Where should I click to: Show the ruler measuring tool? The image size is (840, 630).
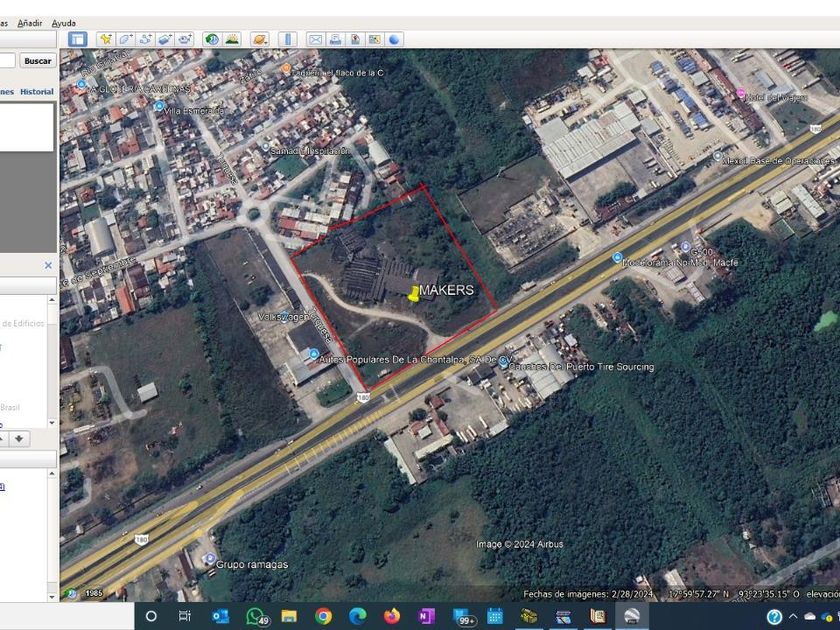[288, 39]
